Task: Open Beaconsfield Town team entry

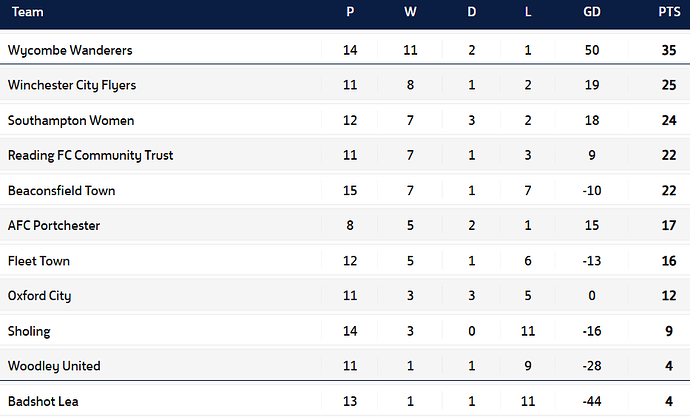Action: [x=63, y=190]
